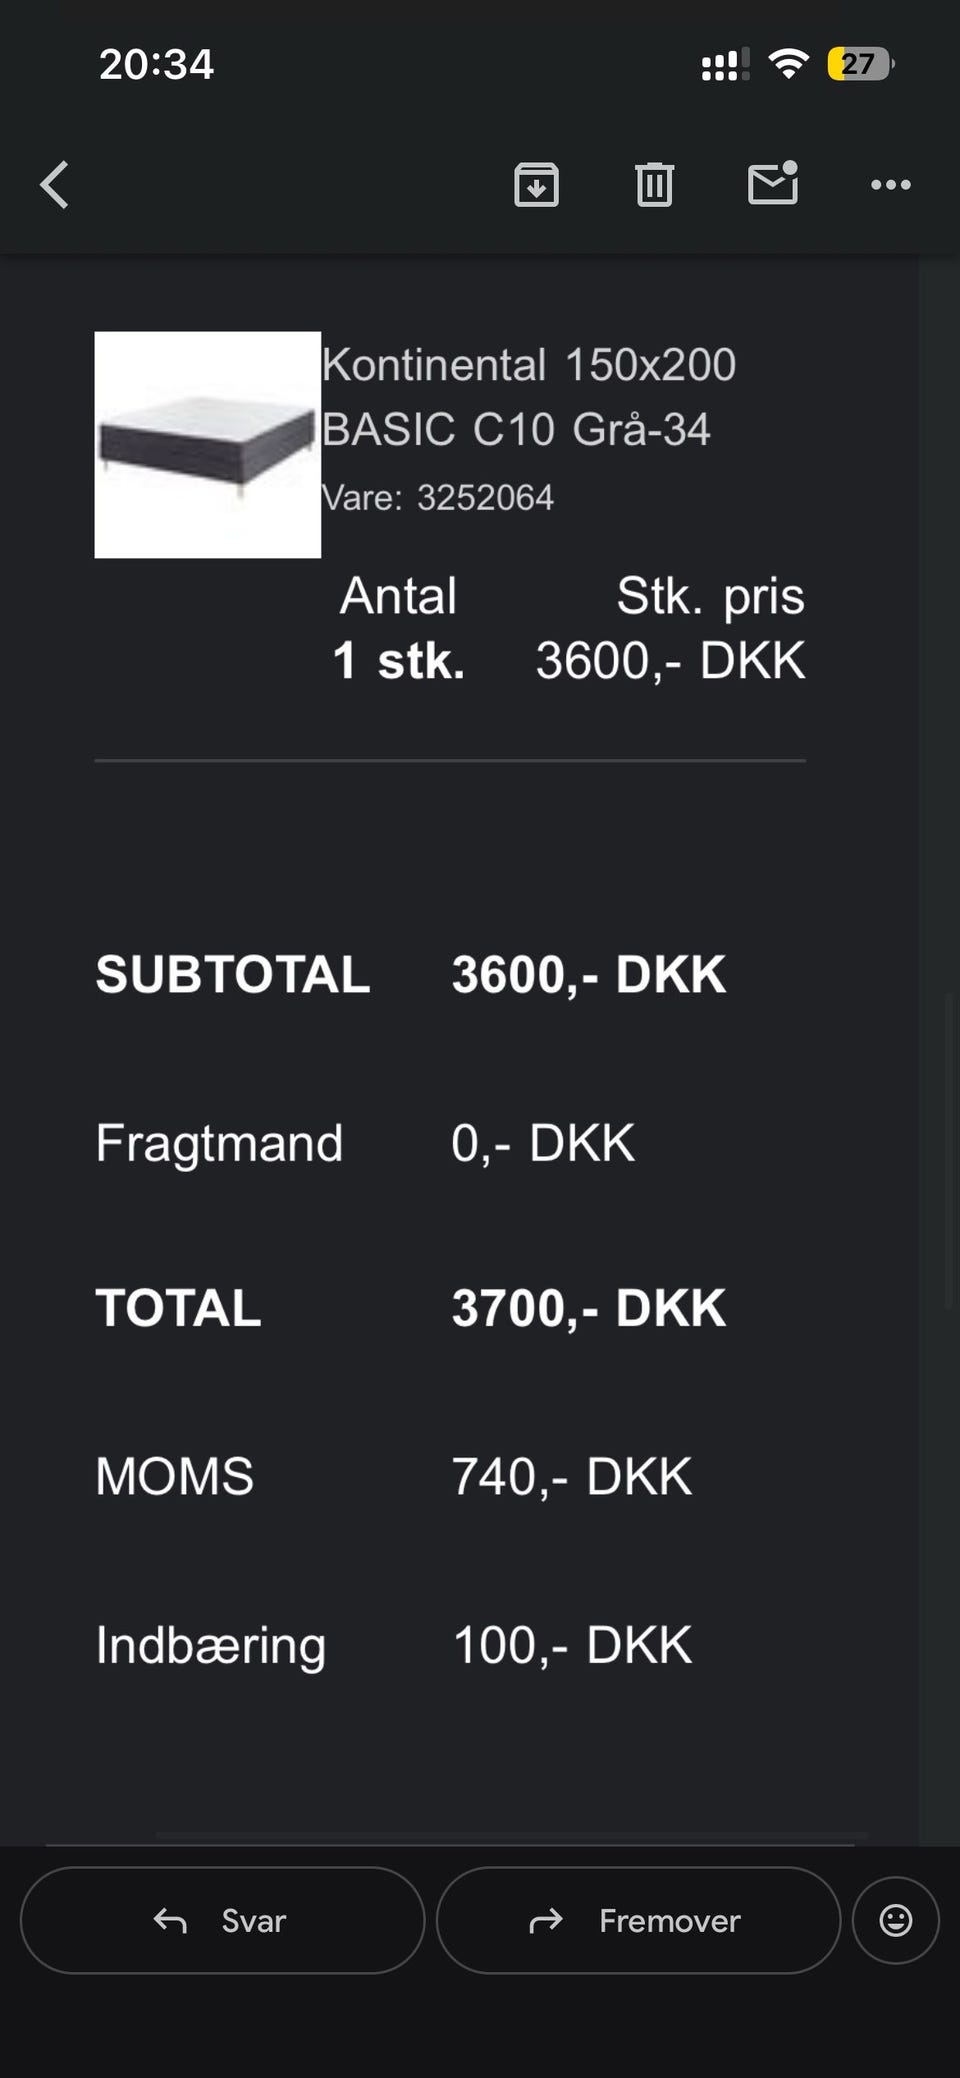This screenshot has height=2078, width=960.
Task: Tap the SUBTOTAL 3600,- DKK value
Action: (588, 975)
